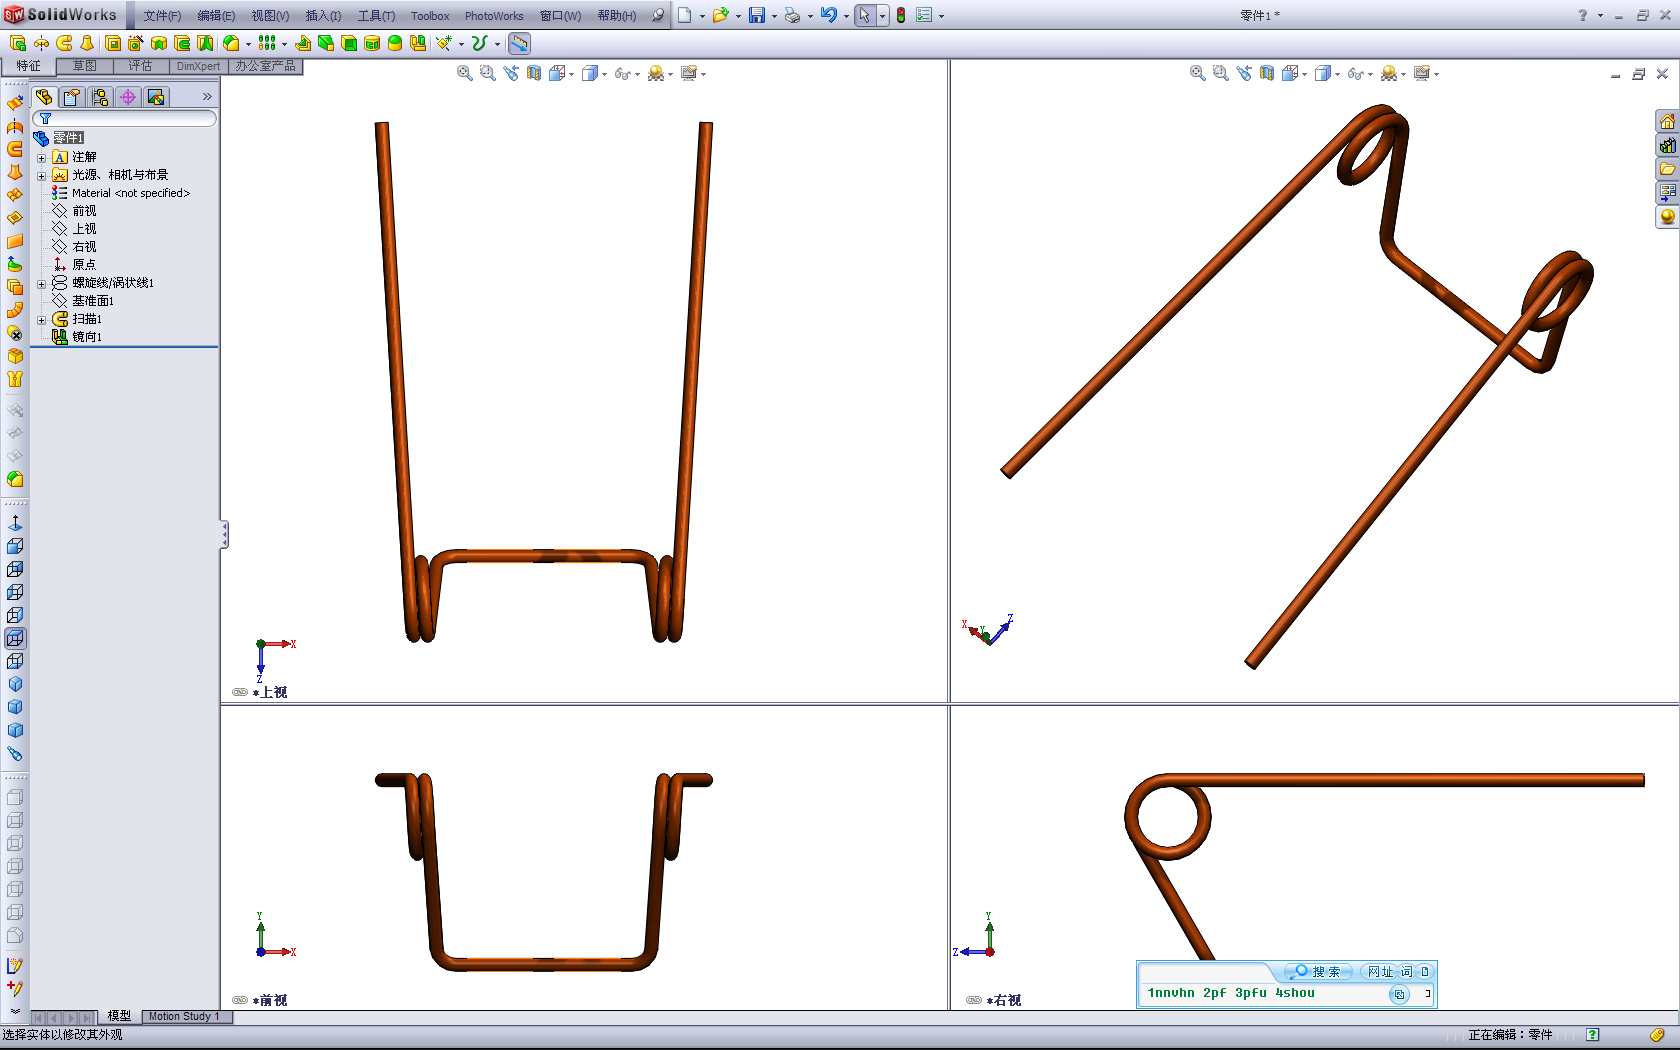Open dropdown arrow next to Save icon
This screenshot has width=1680, height=1050.
[774, 16]
